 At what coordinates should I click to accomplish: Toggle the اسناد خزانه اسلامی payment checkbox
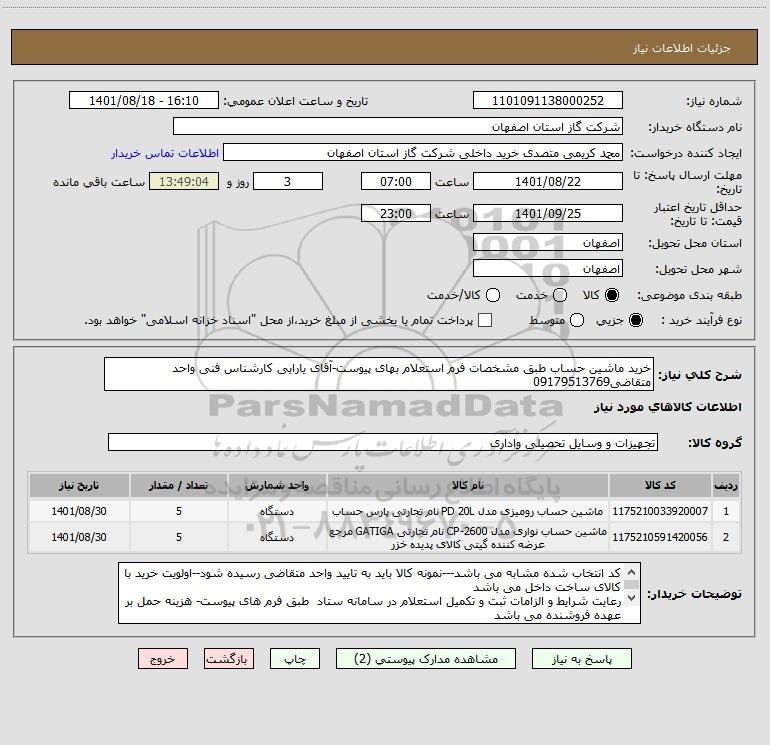pos(485,320)
